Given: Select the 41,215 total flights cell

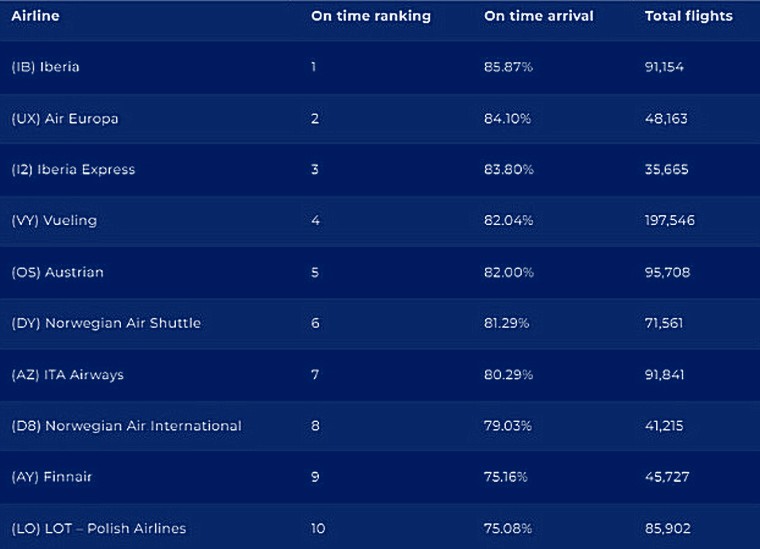Looking at the screenshot, I should 665,426.
